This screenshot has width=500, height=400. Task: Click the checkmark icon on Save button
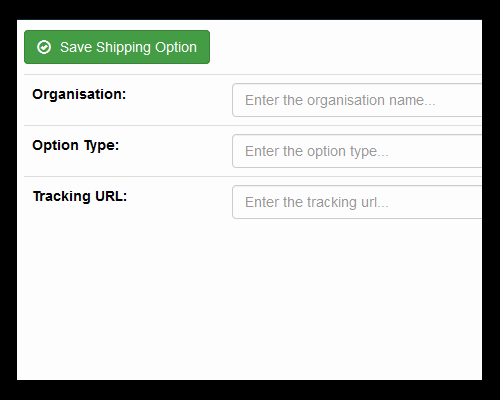click(x=44, y=47)
